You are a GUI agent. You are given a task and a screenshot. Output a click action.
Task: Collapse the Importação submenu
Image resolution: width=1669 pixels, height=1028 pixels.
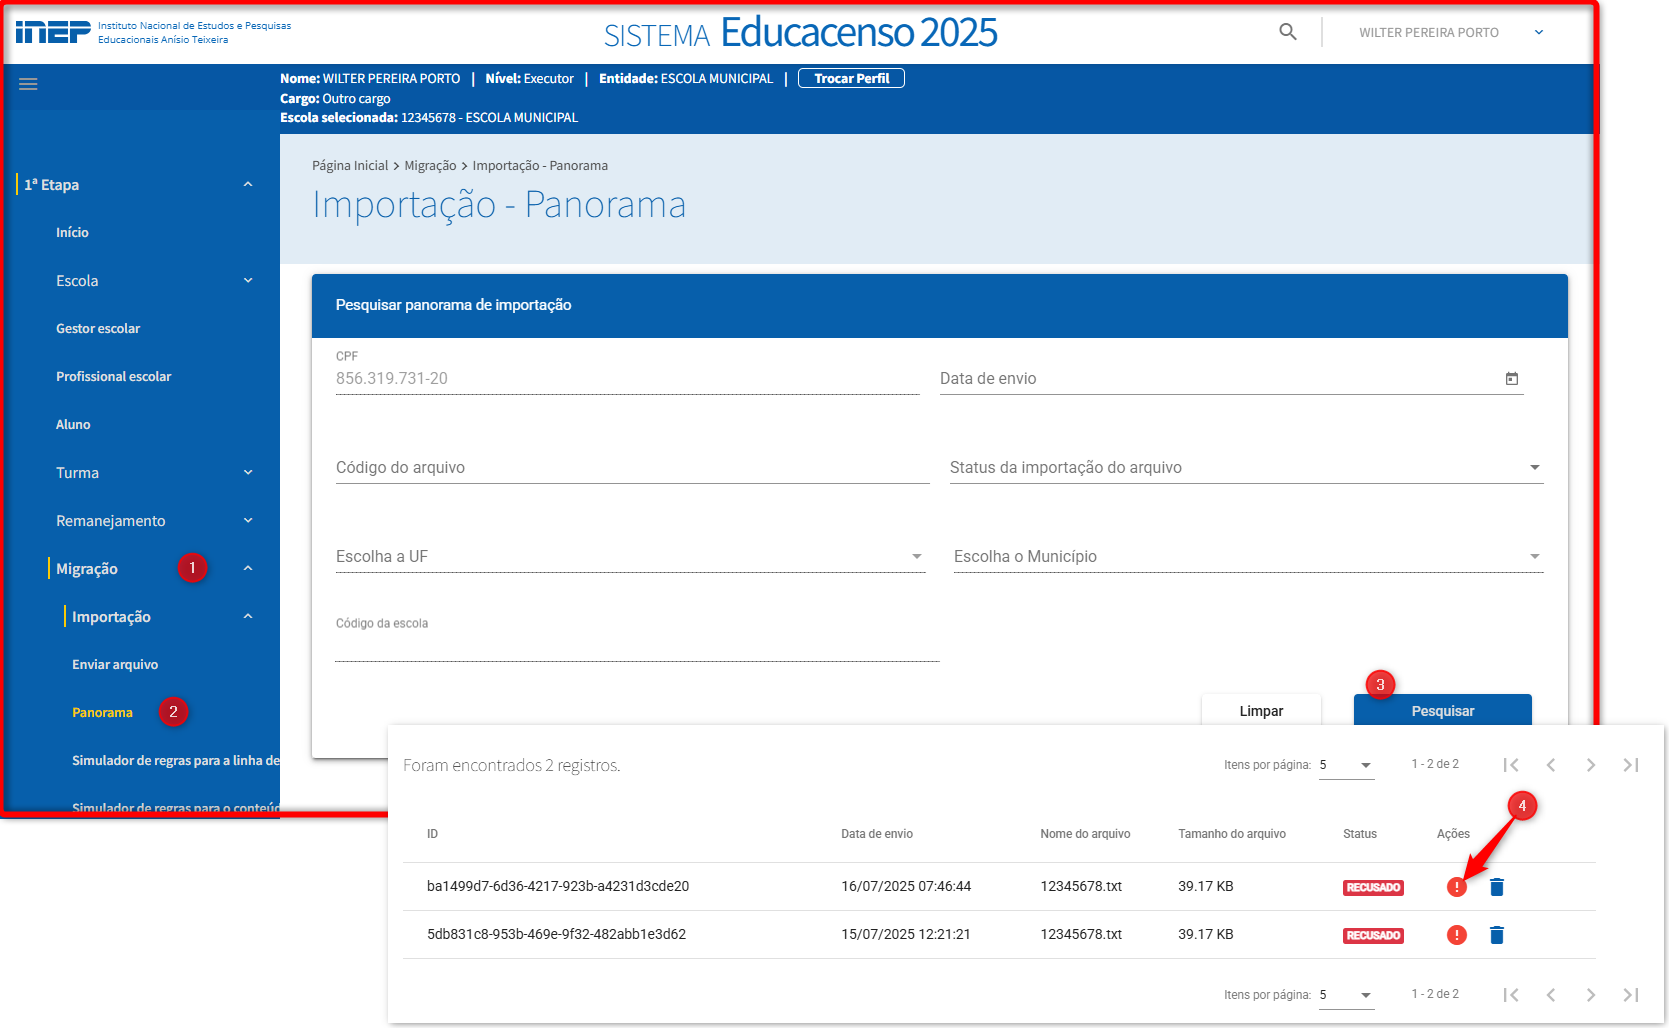(x=248, y=617)
